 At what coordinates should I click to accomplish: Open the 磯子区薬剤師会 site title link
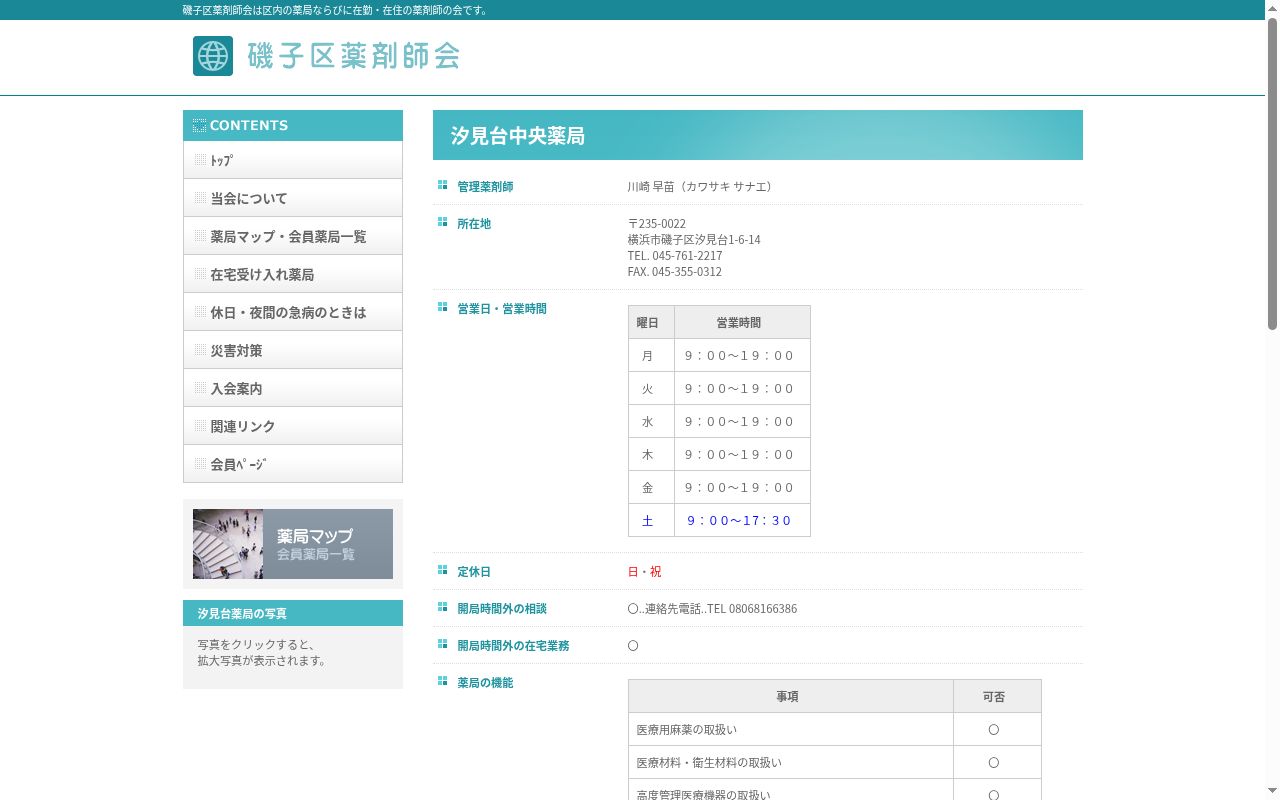[x=353, y=56]
